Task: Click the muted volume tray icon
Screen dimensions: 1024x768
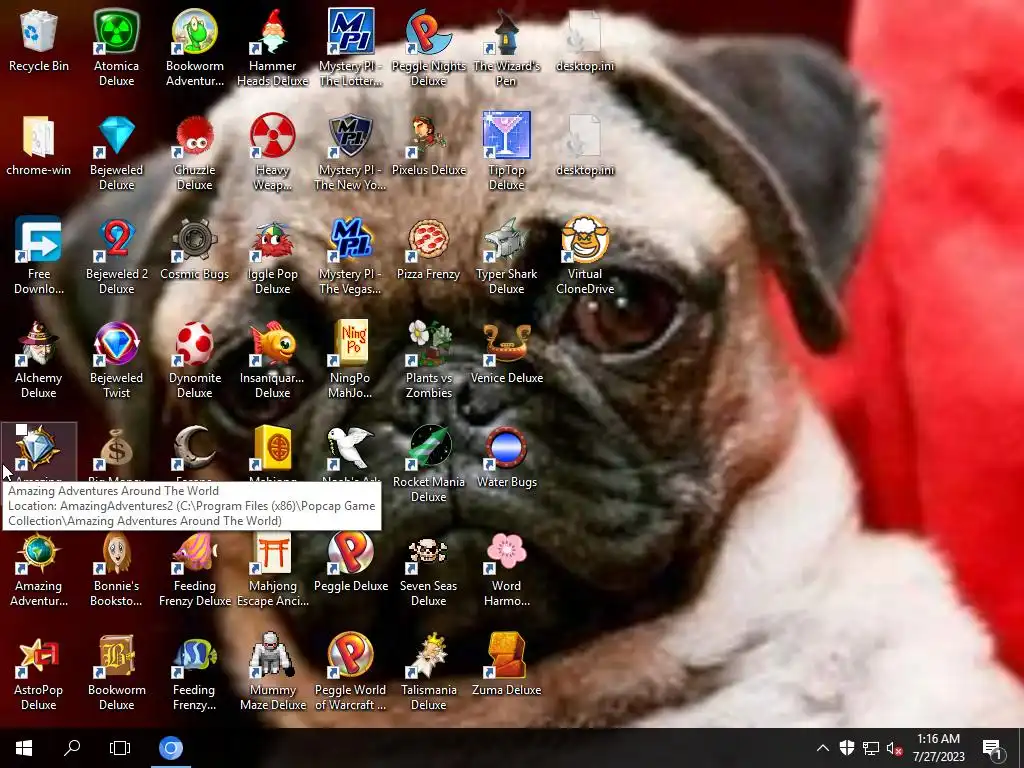Action: click(894, 748)
